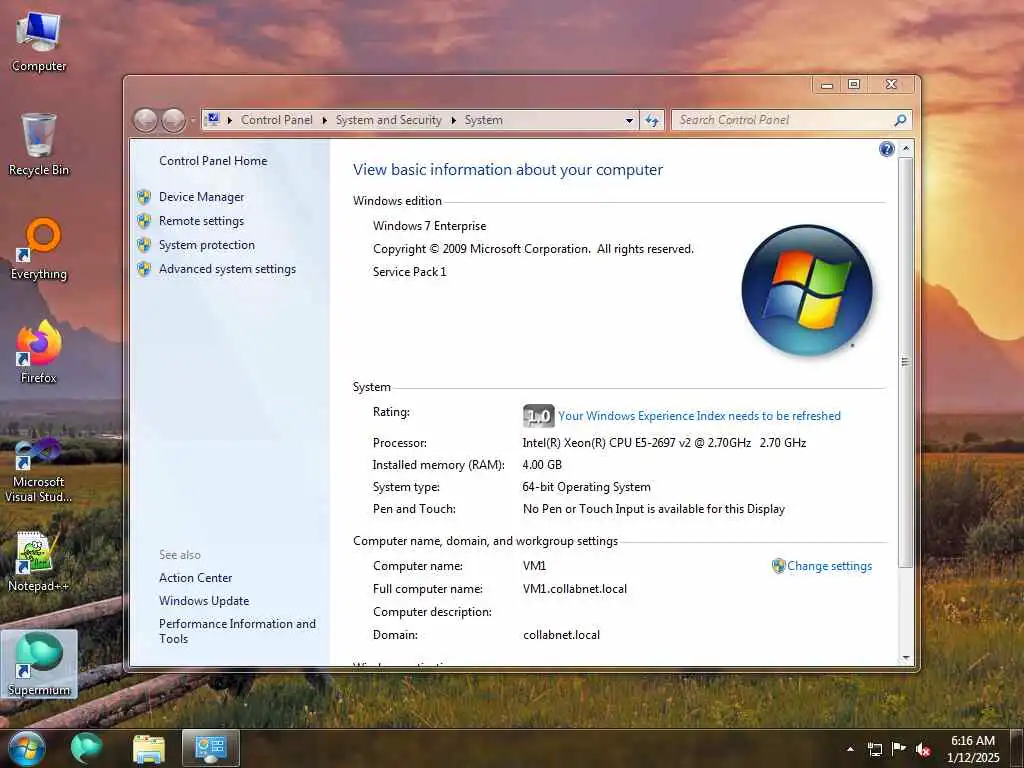Viewport: 1024px width, 768px height.
Task: Open the network tray icon
Action: (874, 749)
